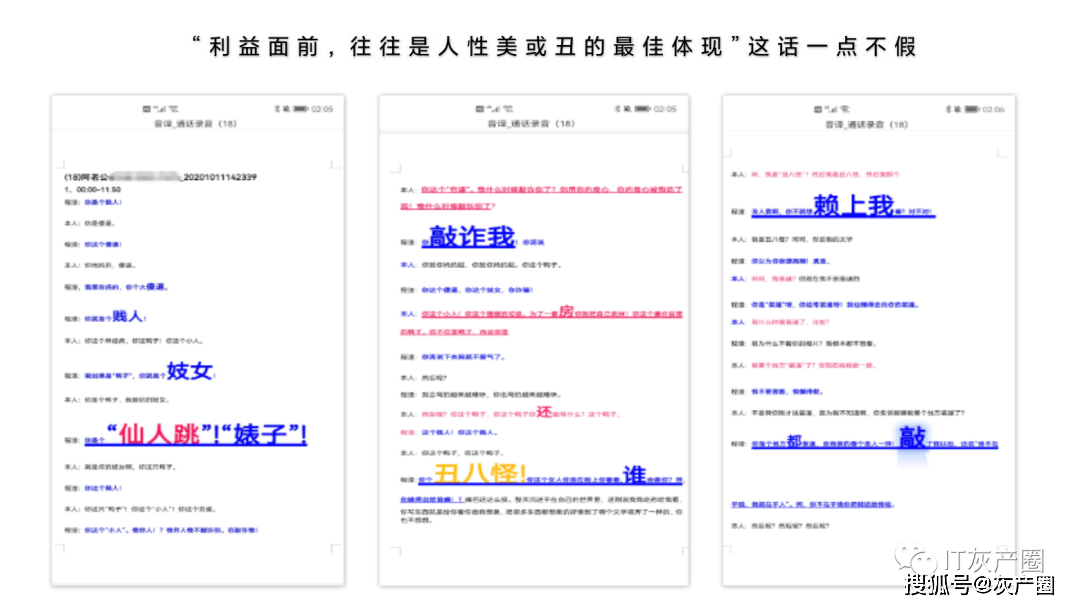Click the large blue phrase 敲诈我
This screenshot has height=608, width=1080.
(x=472, y=237)
